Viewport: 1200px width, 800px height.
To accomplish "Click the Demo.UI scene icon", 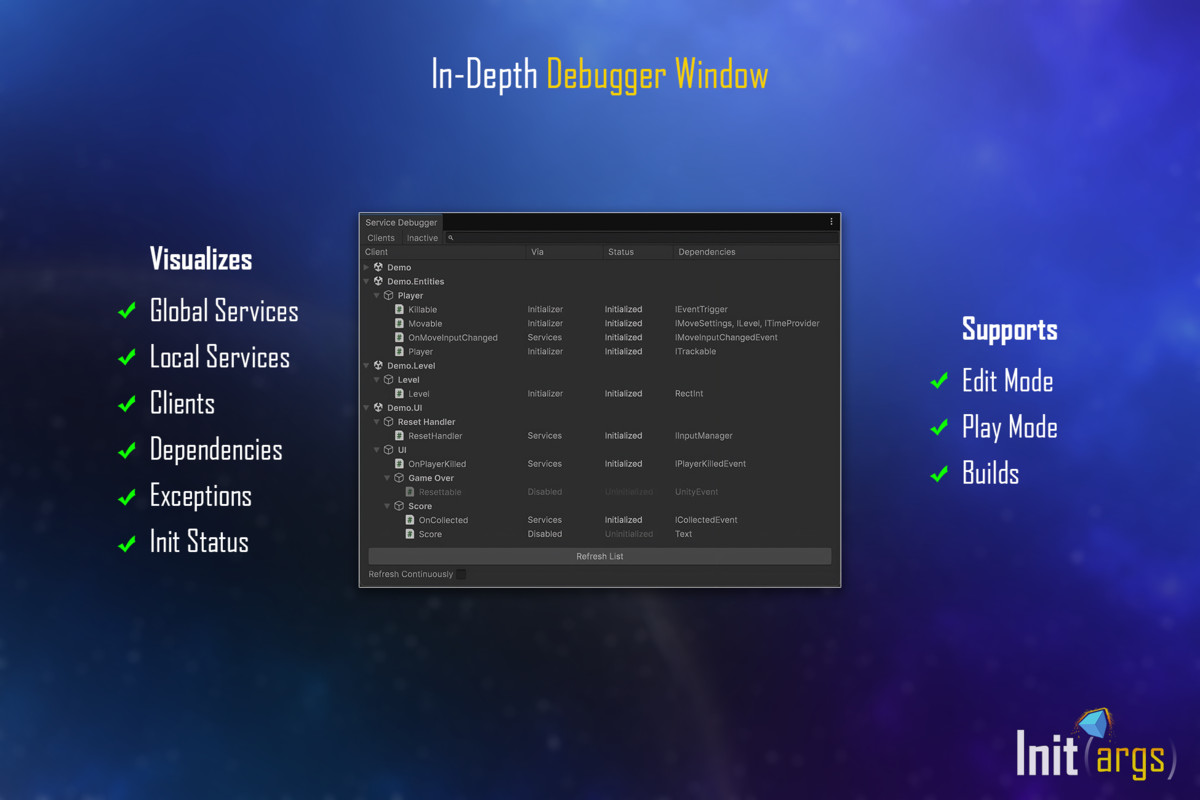I will point(378,407).
